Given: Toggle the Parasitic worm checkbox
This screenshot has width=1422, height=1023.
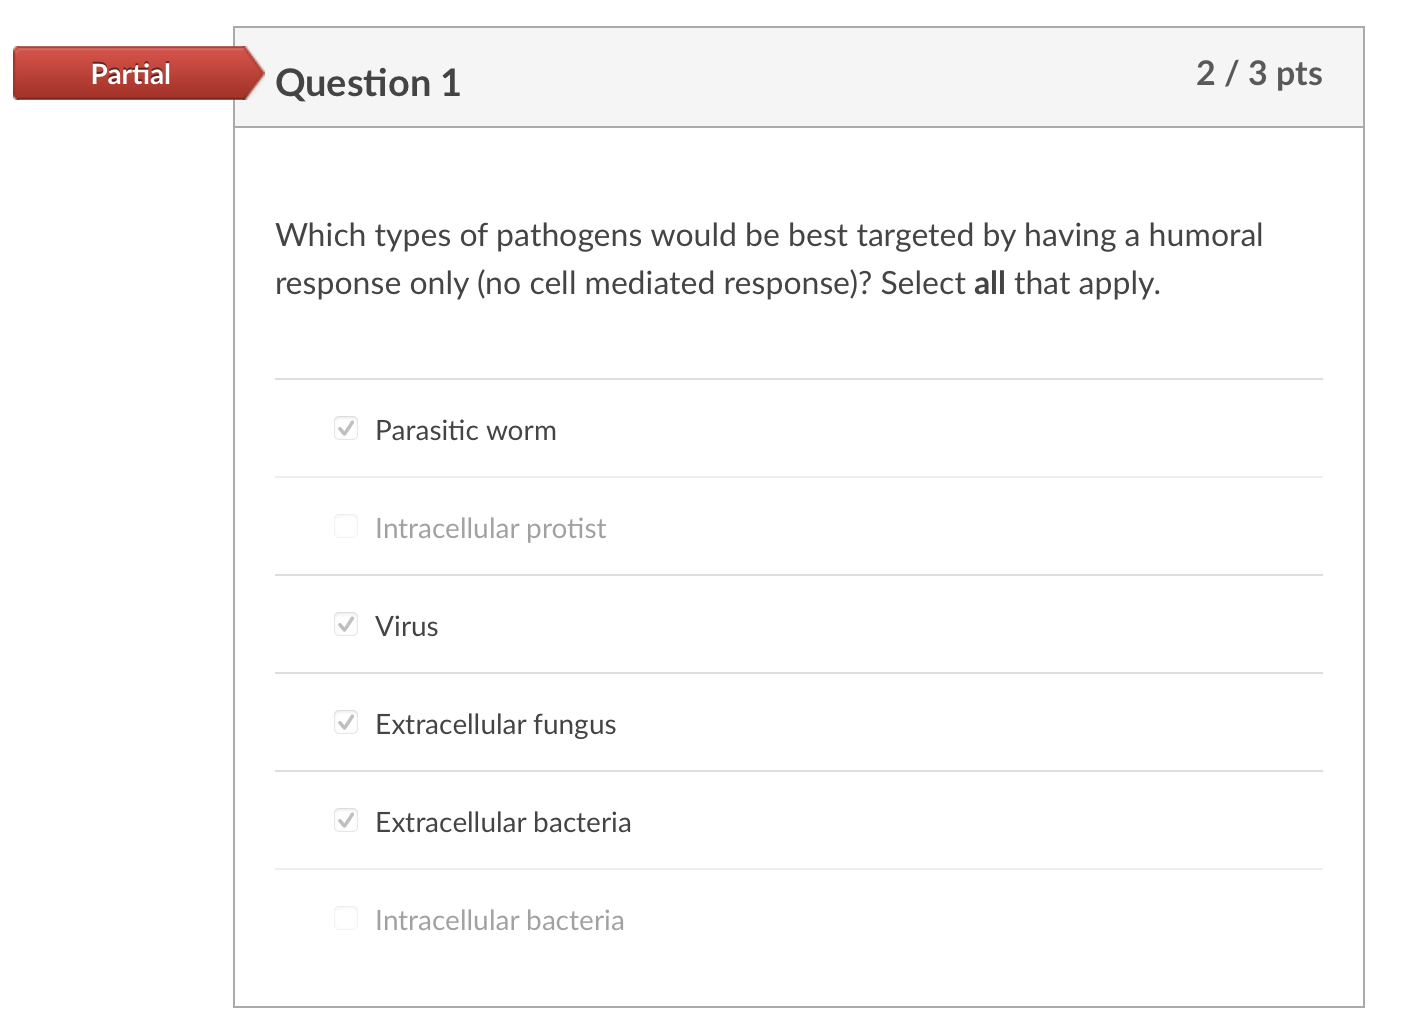Looking at the screenshot, I should [x=346, y=429].
